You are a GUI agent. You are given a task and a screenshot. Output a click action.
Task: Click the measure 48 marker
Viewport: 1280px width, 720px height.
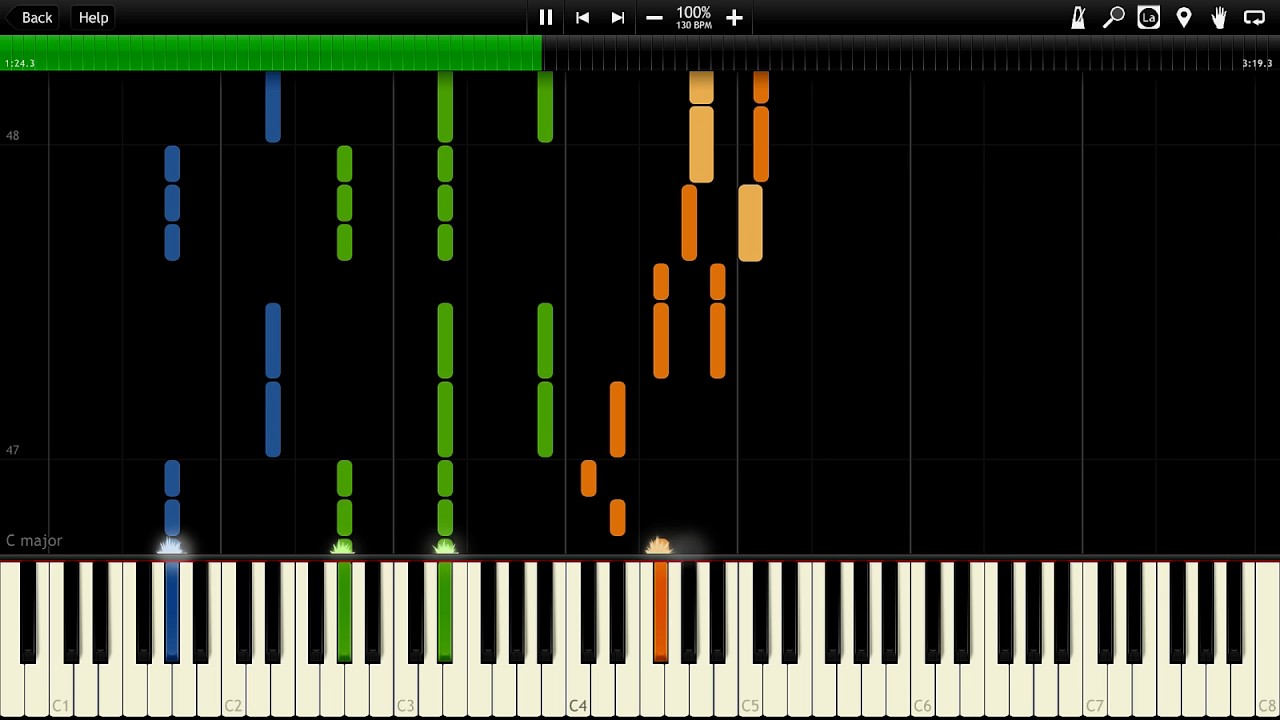12,135
